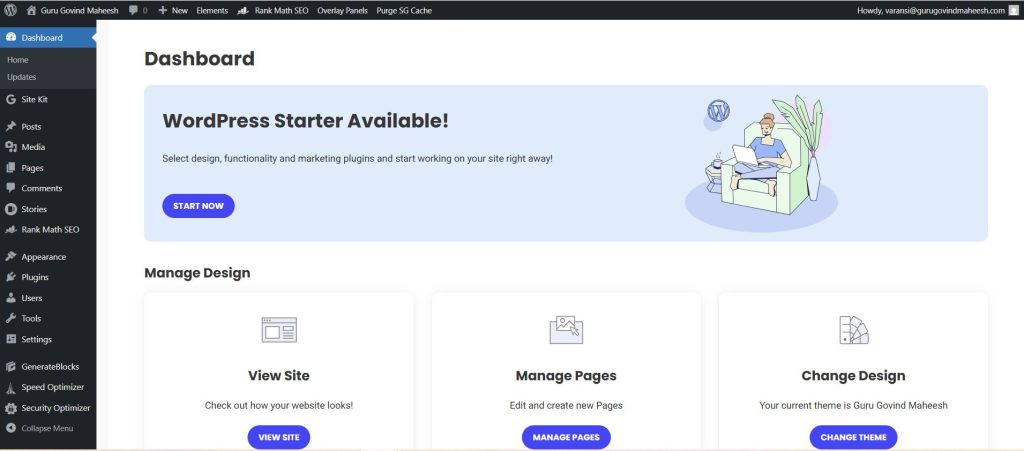Viewport: 1024px width, 451px height.
Task: Click the Media icon in sidebar
Action: [x=10, y=147]
